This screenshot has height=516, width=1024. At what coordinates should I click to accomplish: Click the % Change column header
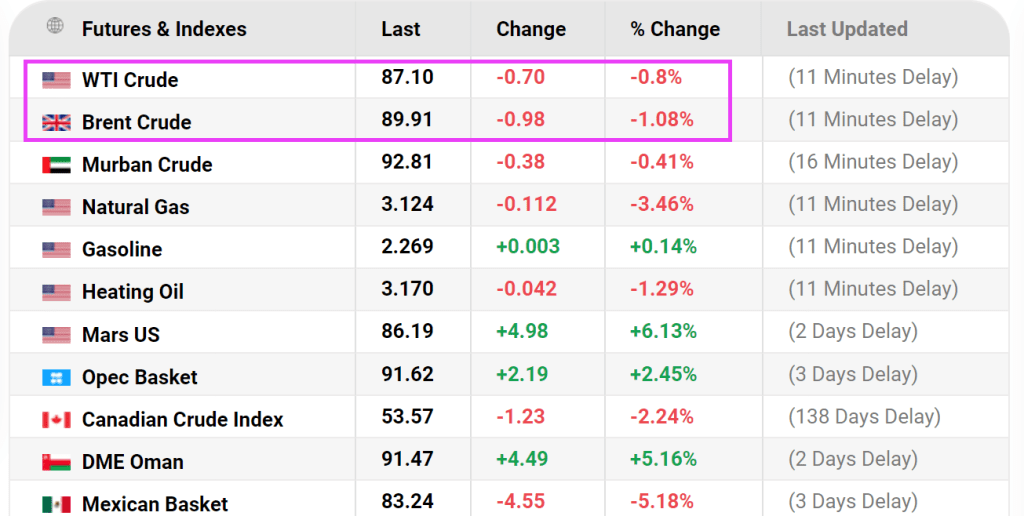675,29
